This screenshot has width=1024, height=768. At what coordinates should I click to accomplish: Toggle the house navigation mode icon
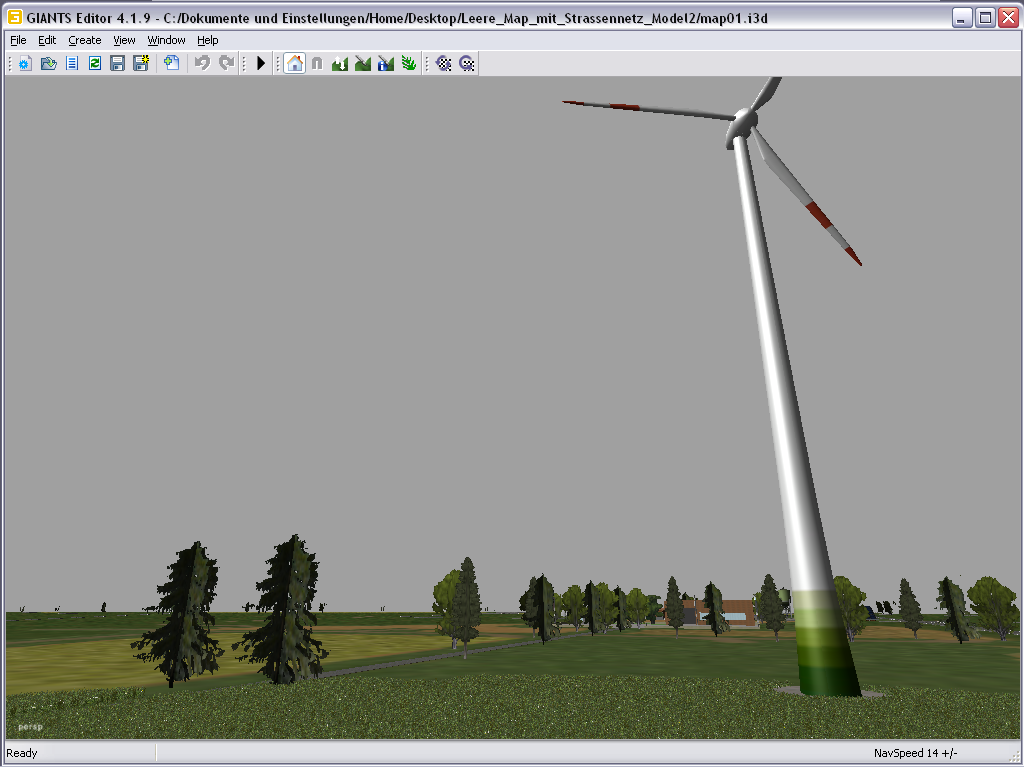click(295, 63)
